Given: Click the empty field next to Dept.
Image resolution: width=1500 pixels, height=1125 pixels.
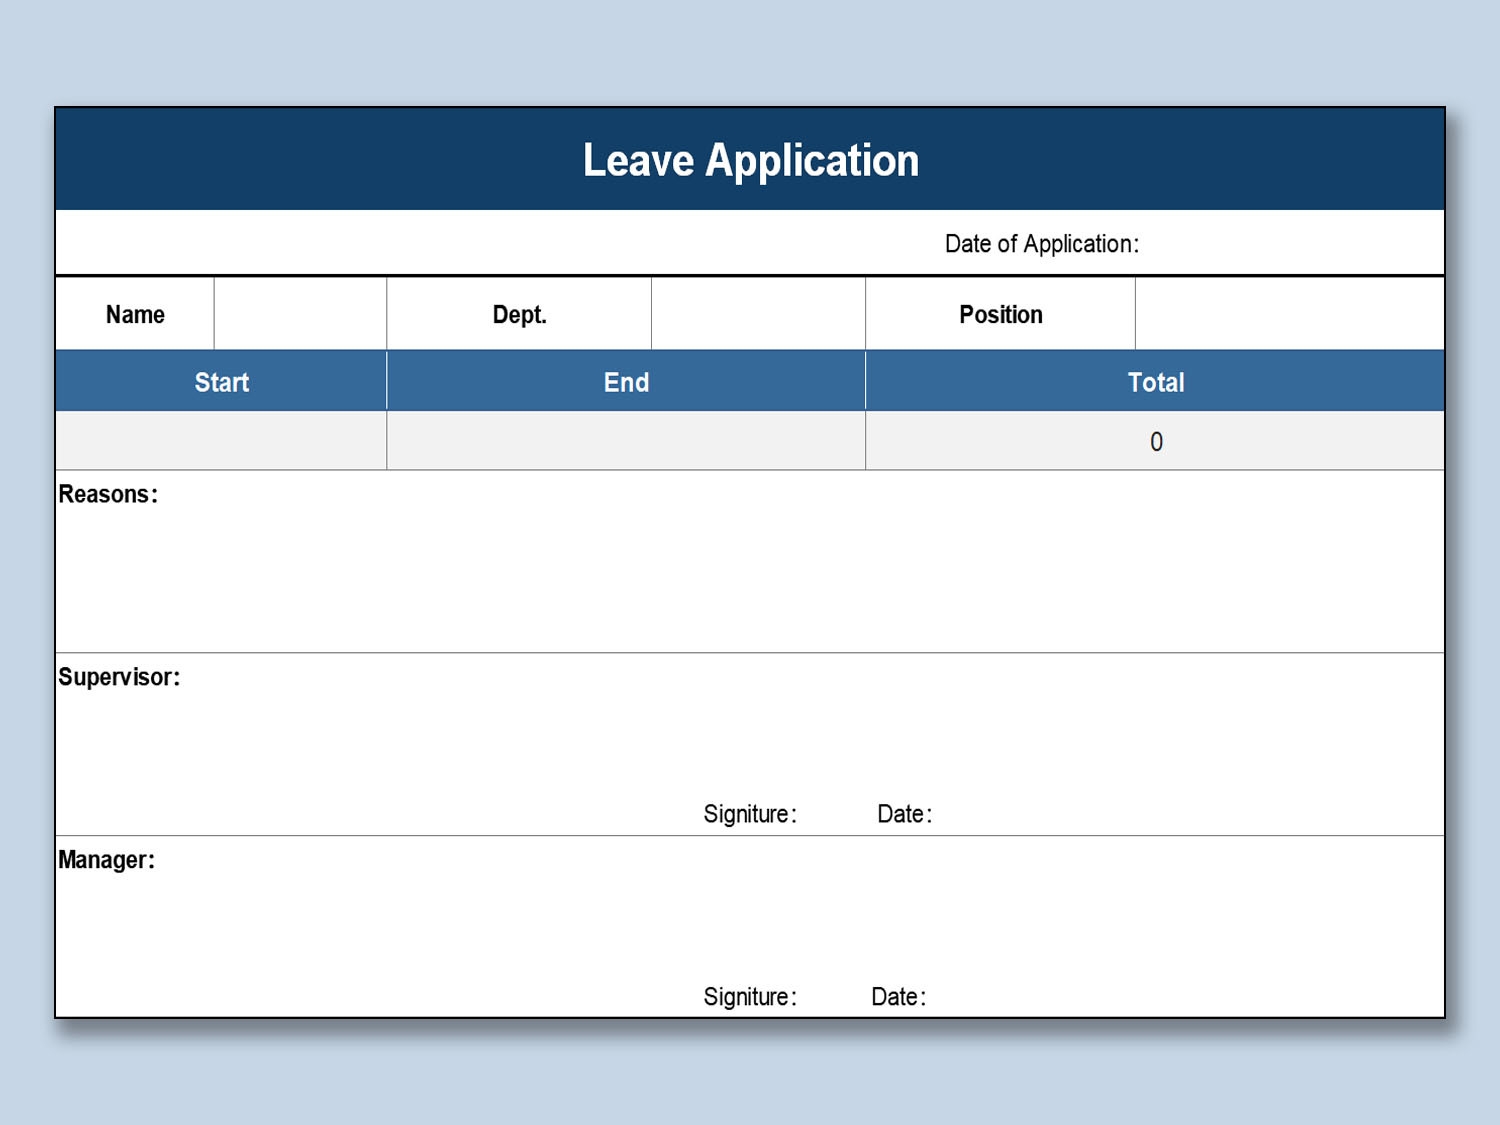Looking at the screenshot, I should (758, 314).
